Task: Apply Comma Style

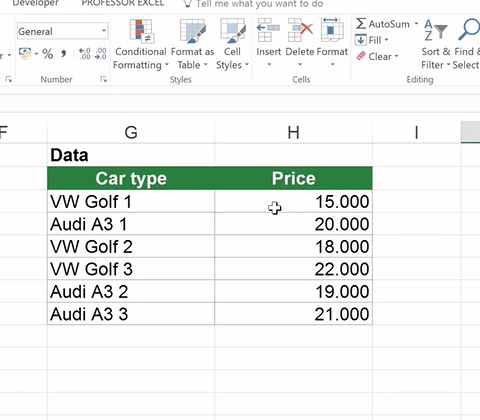Action: 63,54
